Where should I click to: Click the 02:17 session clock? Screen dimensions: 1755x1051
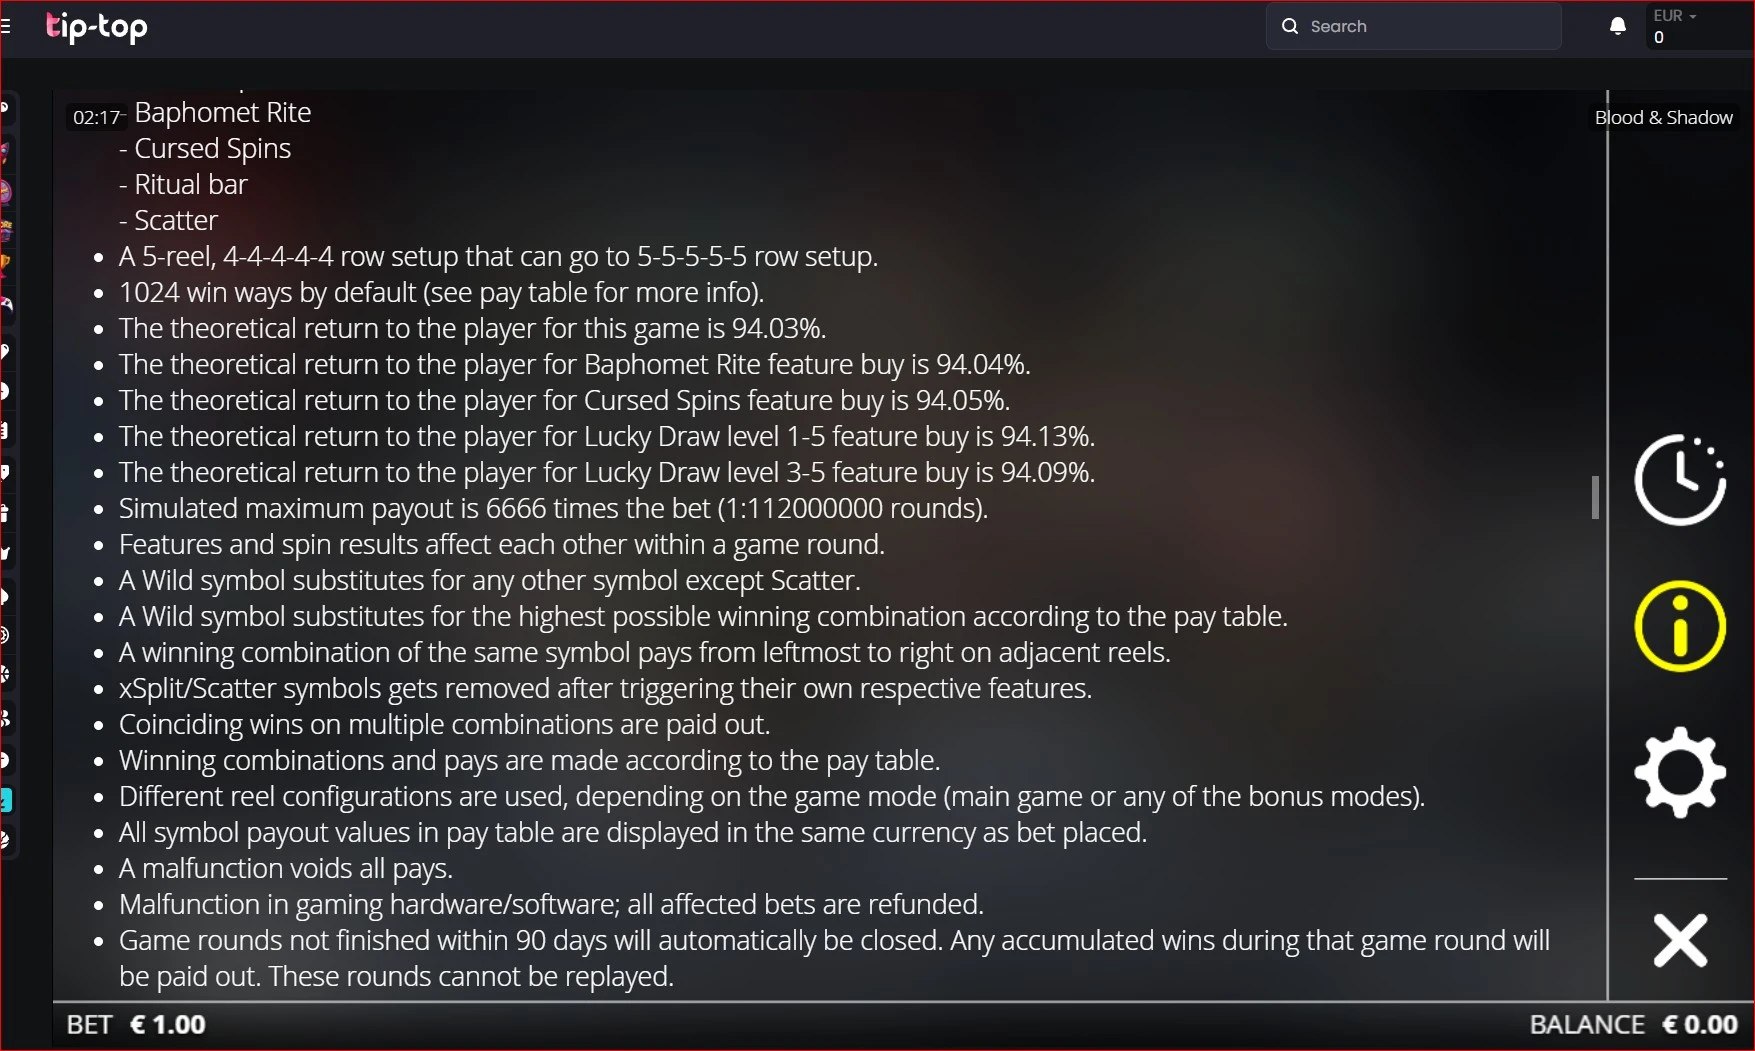(x=95, y=117)
